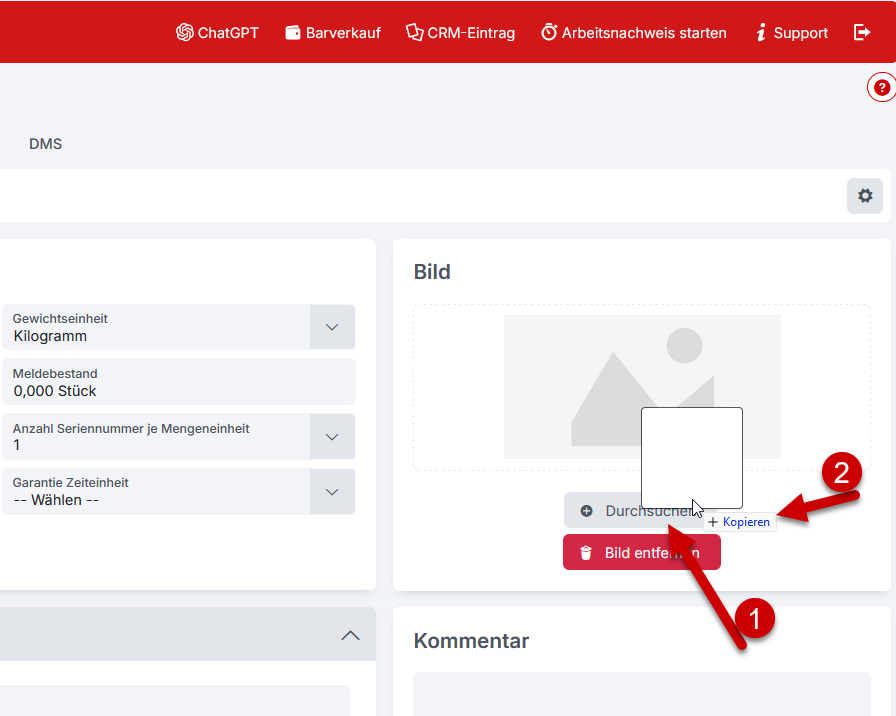The width and height of the screenshot is (896, 716).
Task: Open Barverkauf via the wallet icon
Action: [x=293, y=32]
